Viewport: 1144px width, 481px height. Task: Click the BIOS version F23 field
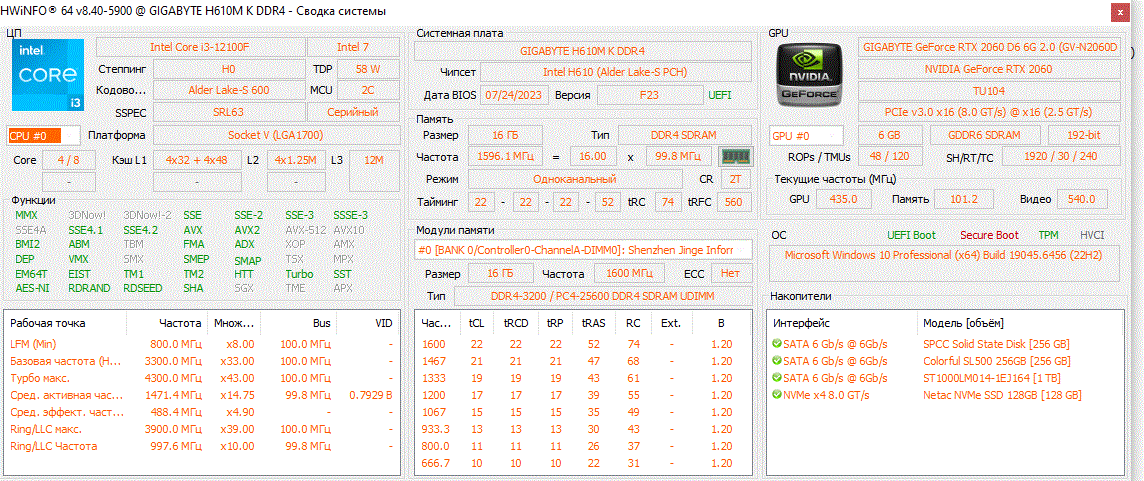point(649,95)
